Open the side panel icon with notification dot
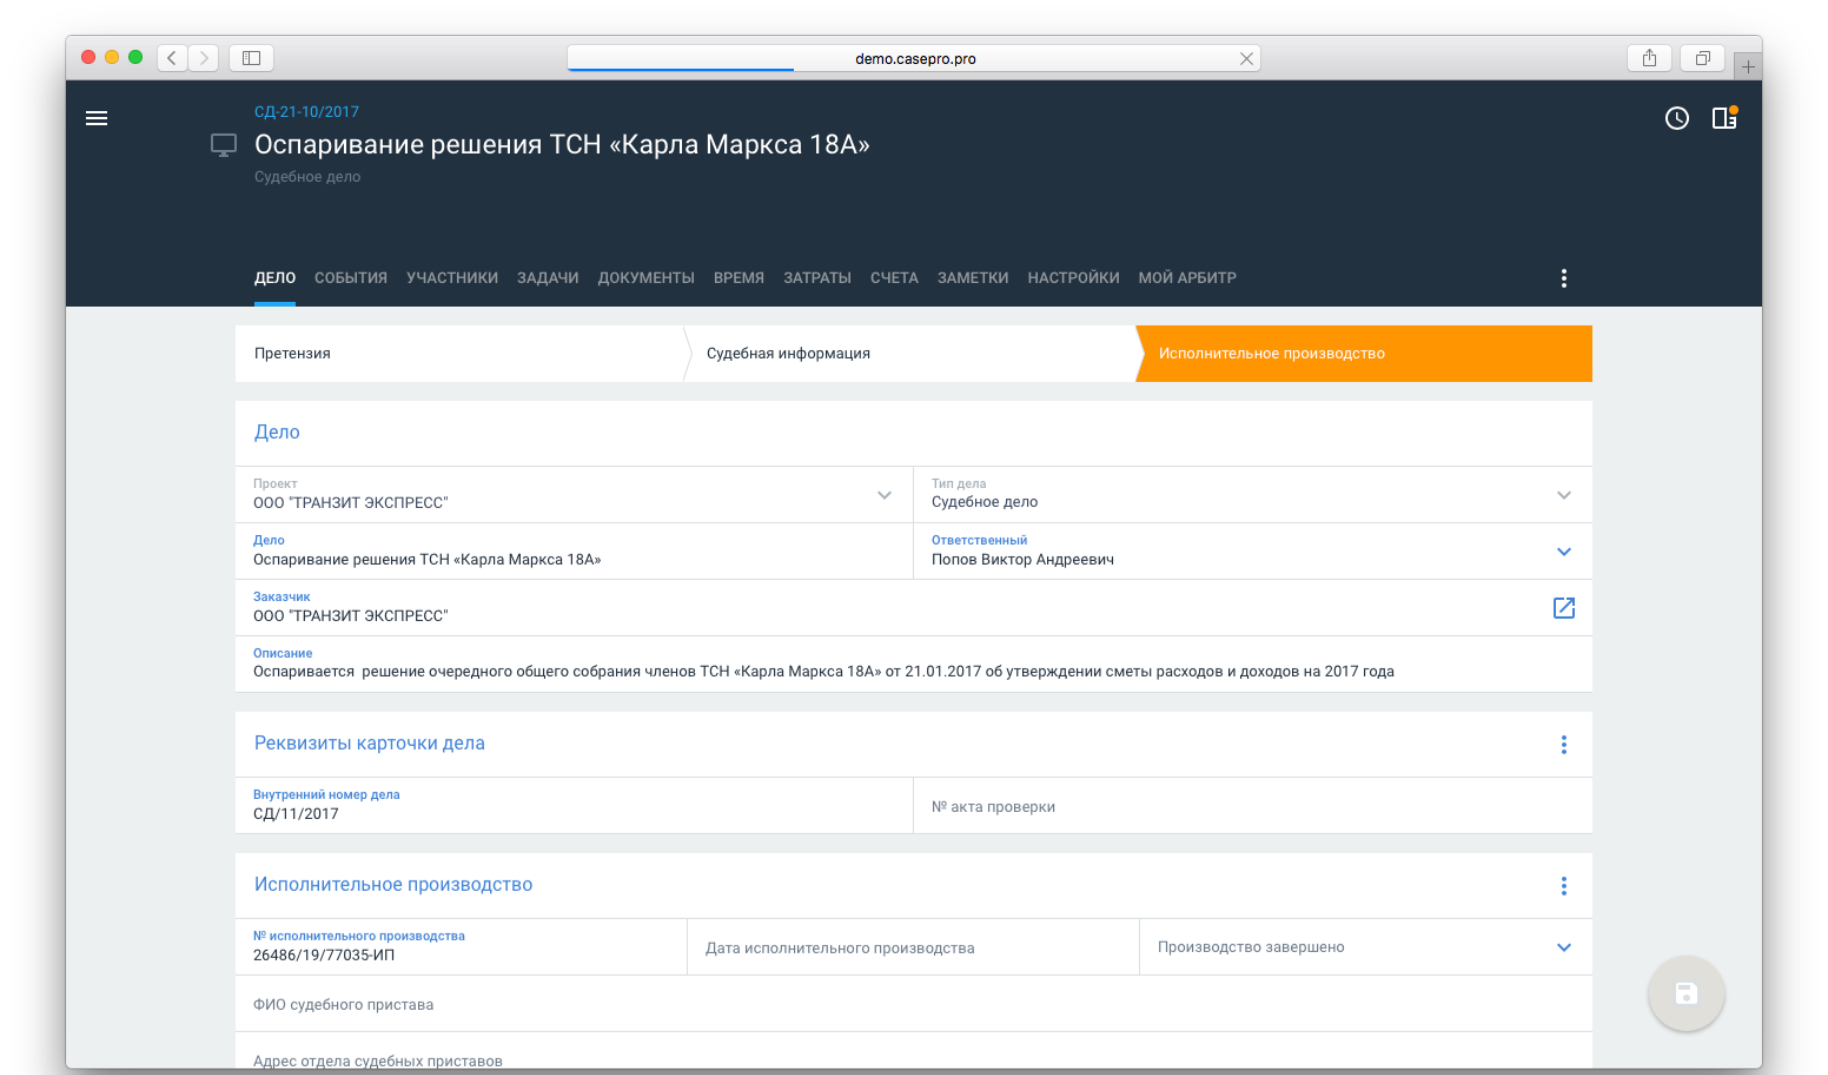The image size is (1828, 1075). (1724, 118)
